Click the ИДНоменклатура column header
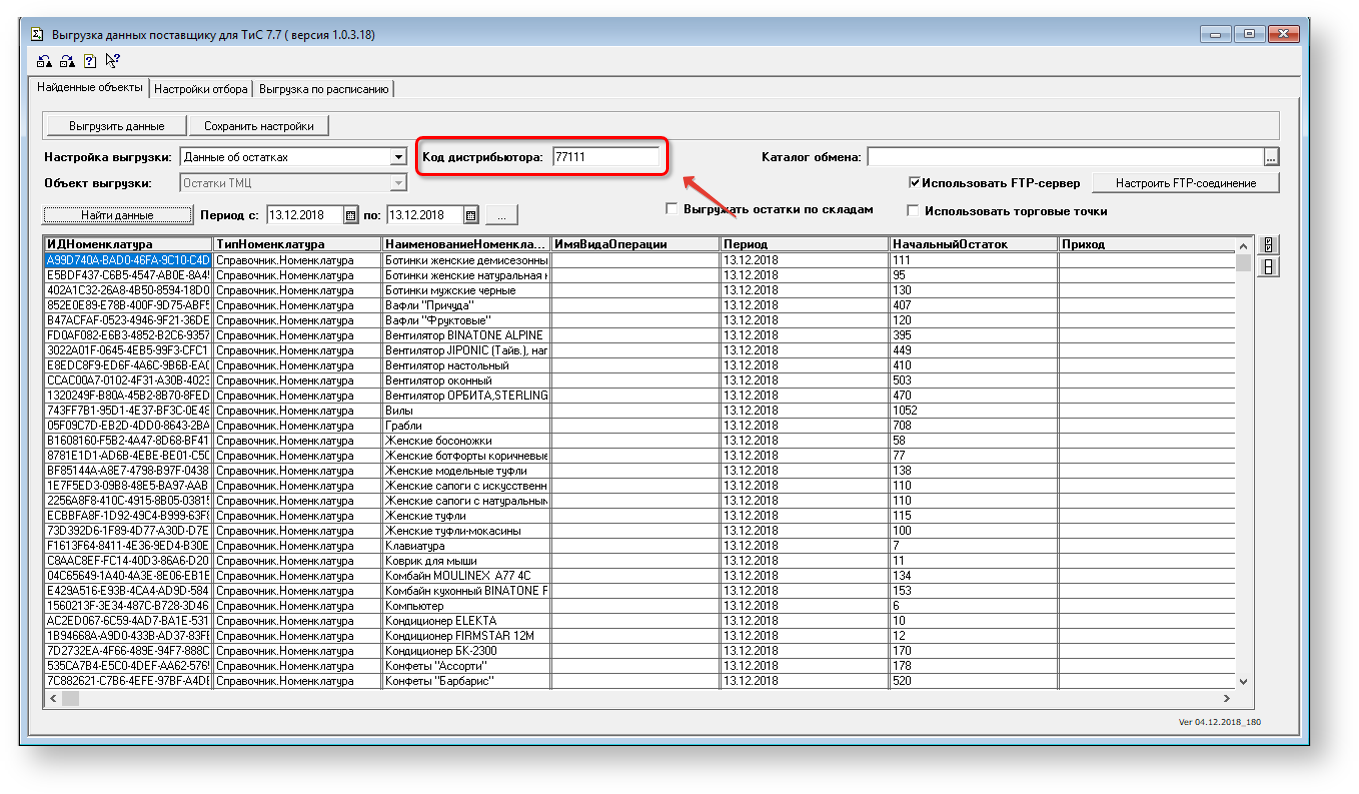 (x=129, y=244)
